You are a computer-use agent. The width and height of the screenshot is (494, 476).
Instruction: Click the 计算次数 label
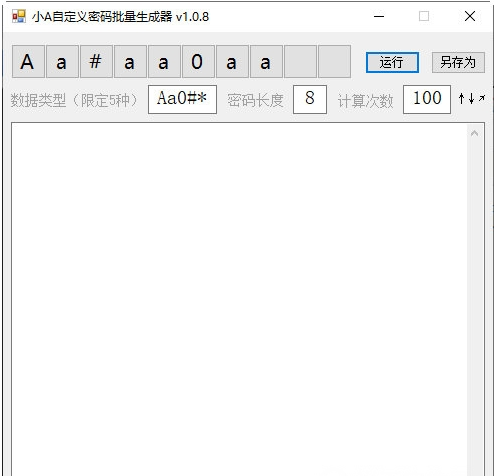point(365,101)
